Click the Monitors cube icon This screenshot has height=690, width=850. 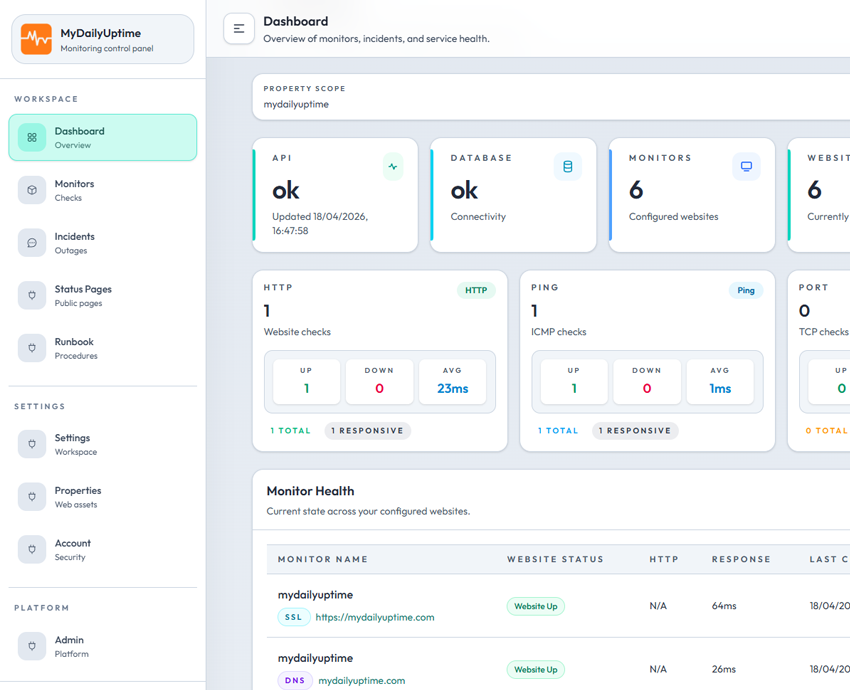32,190
